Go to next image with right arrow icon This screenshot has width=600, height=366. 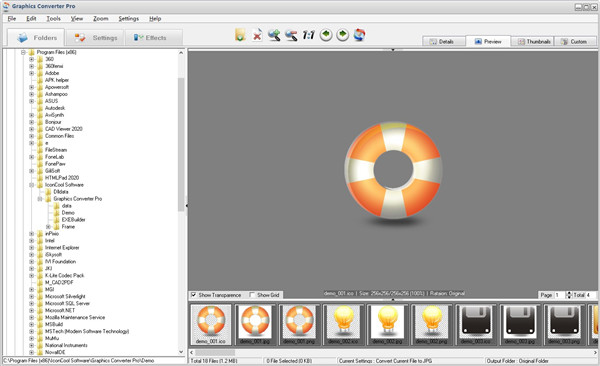click(342, 35)
